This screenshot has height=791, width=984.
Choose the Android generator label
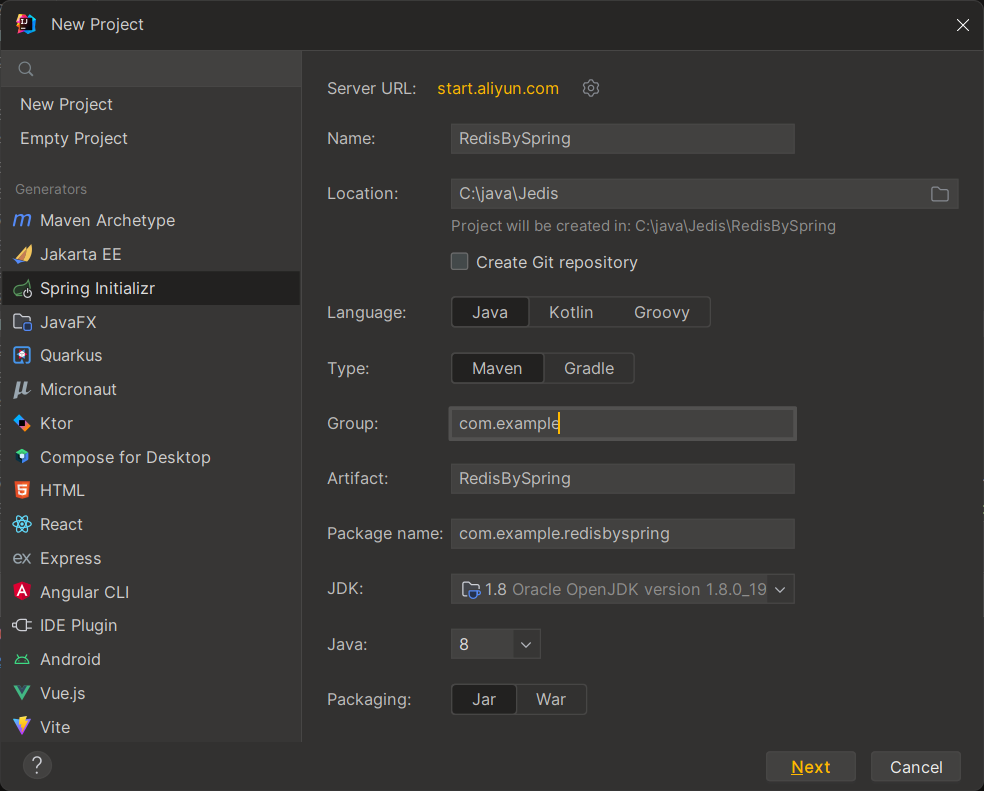point(70,659)
